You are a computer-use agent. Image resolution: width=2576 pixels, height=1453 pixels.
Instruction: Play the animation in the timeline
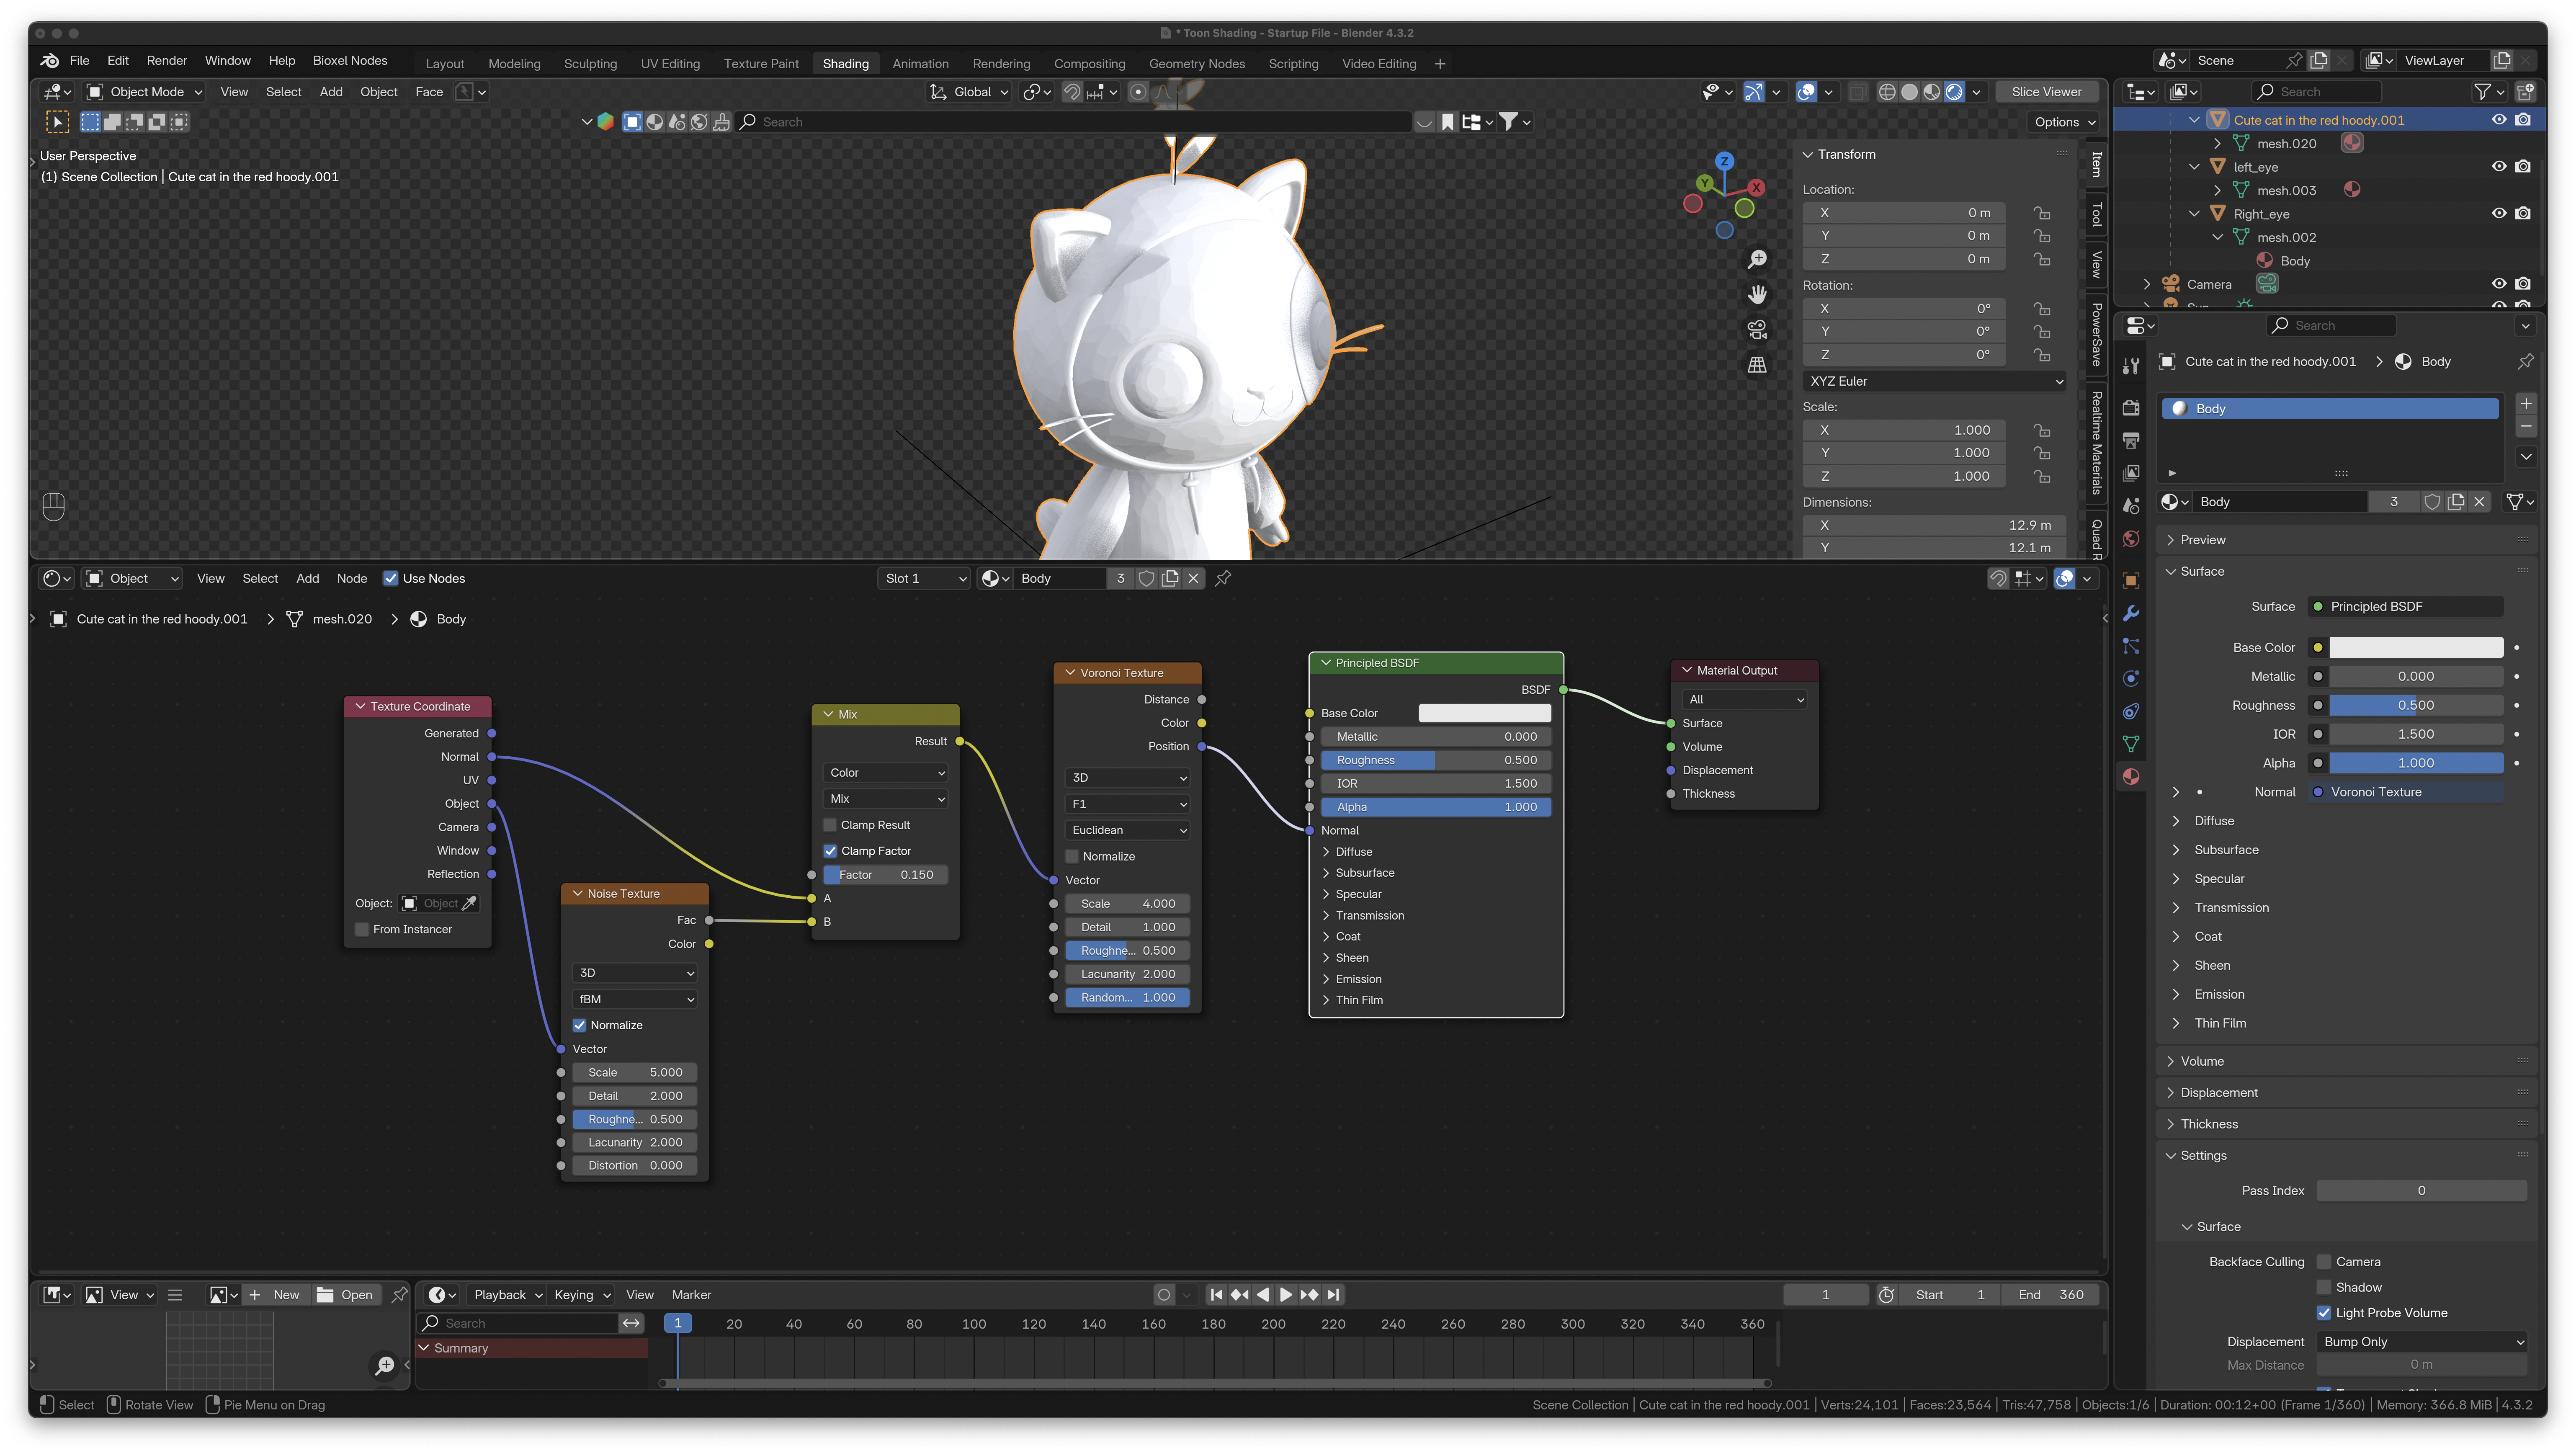point(1286,1296)
